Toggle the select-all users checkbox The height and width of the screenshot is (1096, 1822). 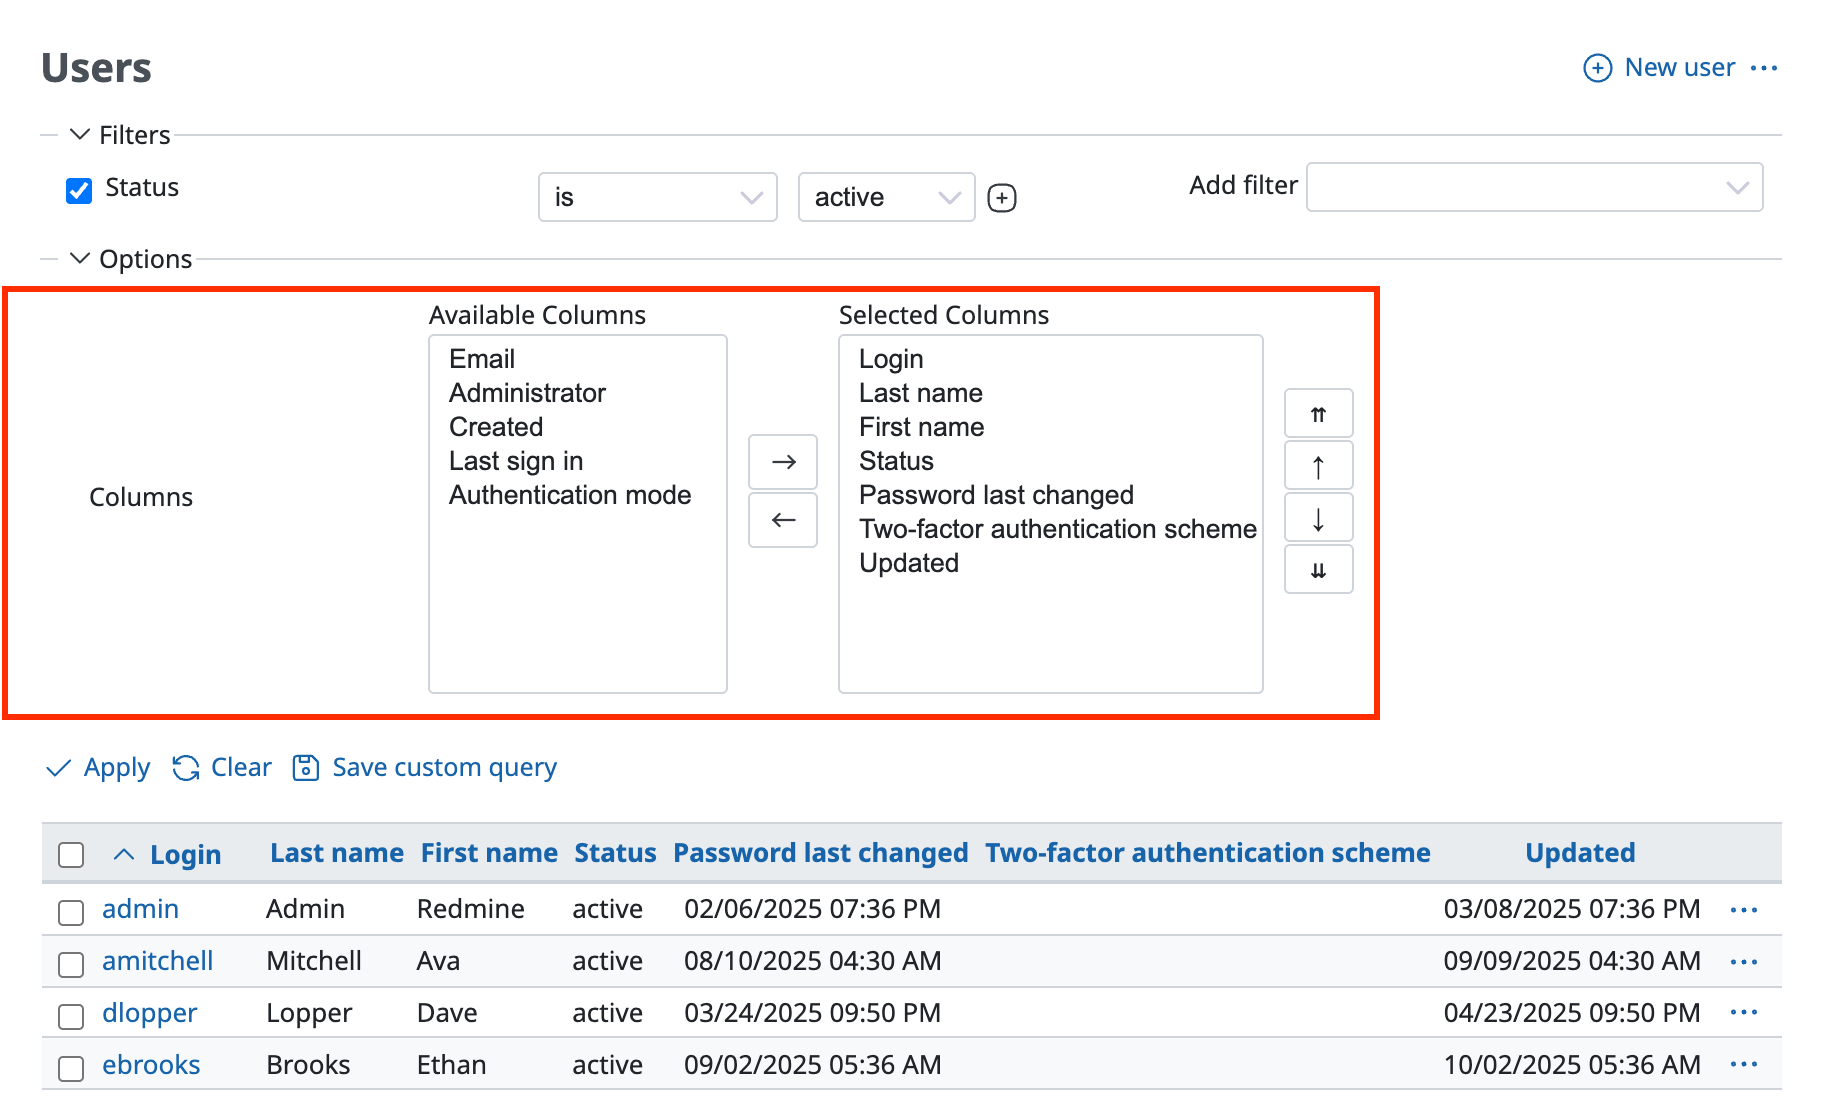71,855
